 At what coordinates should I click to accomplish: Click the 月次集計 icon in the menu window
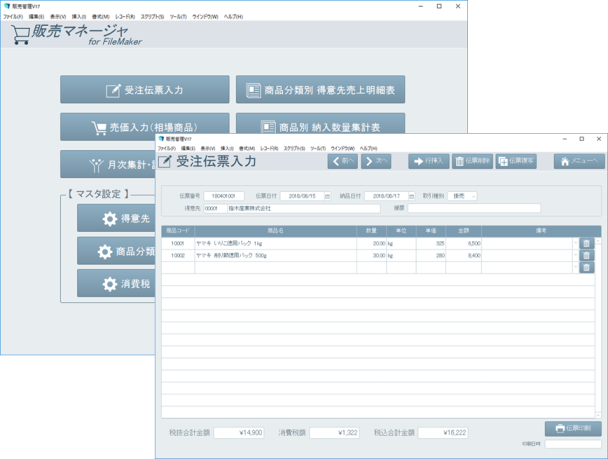point(96,166)
